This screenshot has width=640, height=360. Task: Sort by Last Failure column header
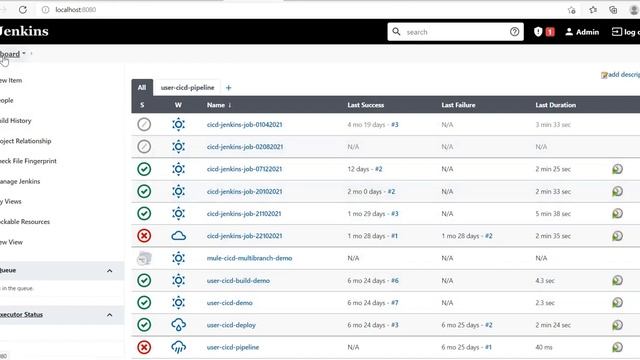pos(458,105)
